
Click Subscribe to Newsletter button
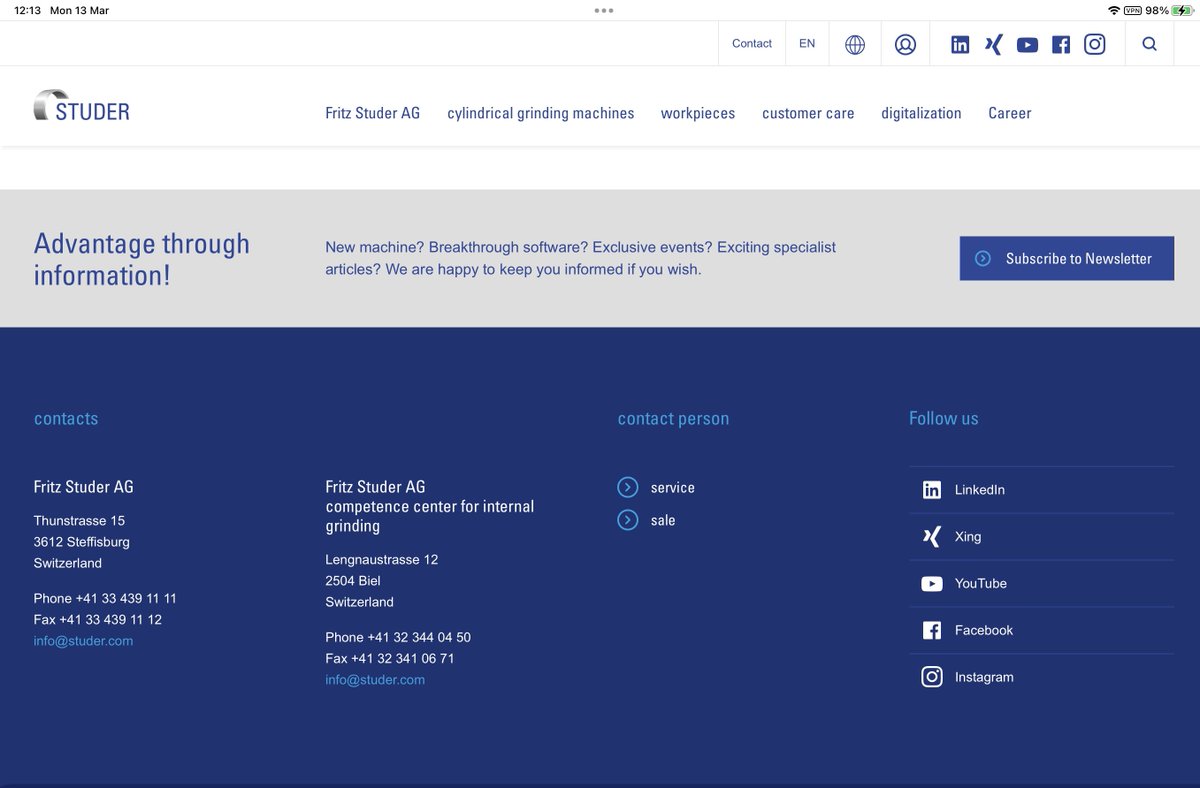[x=1067, y=258]
